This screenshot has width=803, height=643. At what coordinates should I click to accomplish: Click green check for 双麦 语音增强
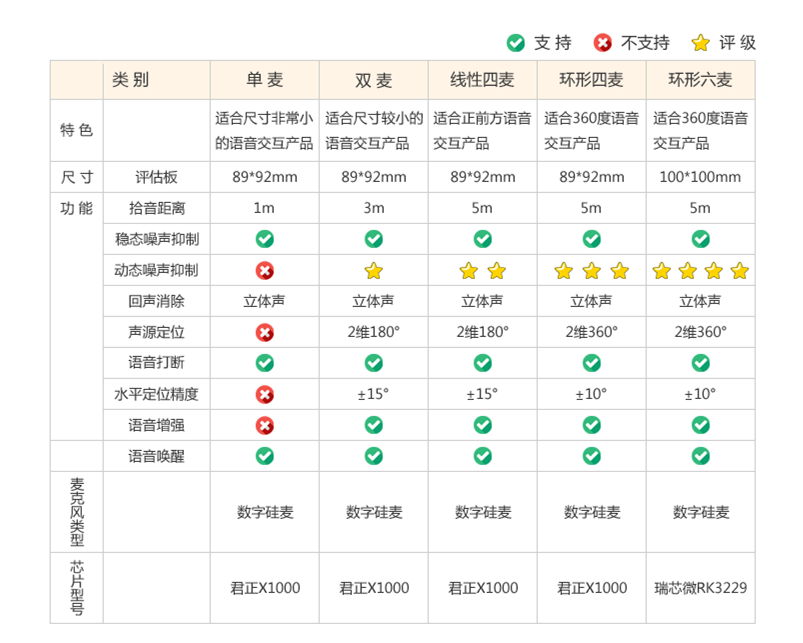(x=373, y=425)
